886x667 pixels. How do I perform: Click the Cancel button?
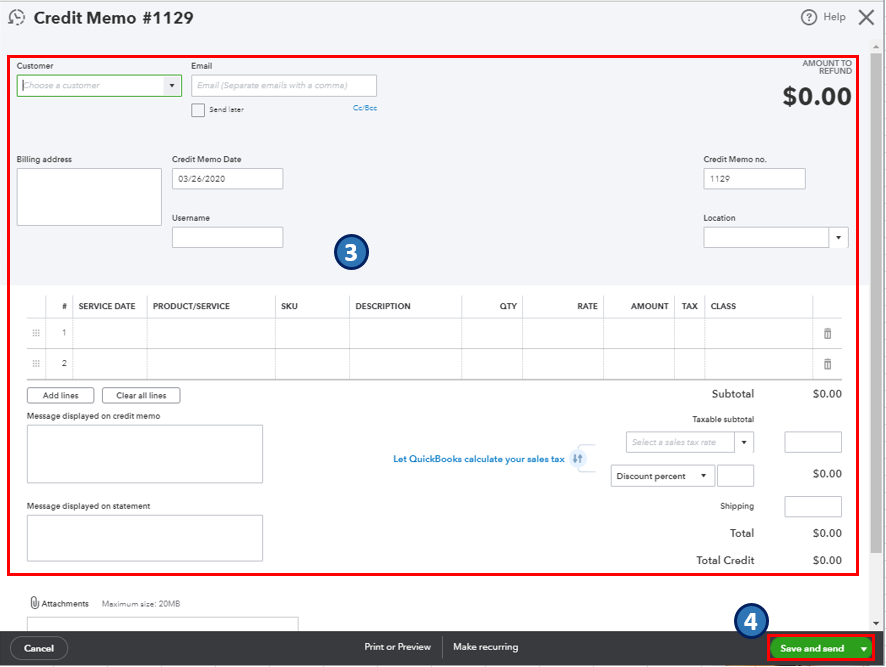tap(39, 648)
